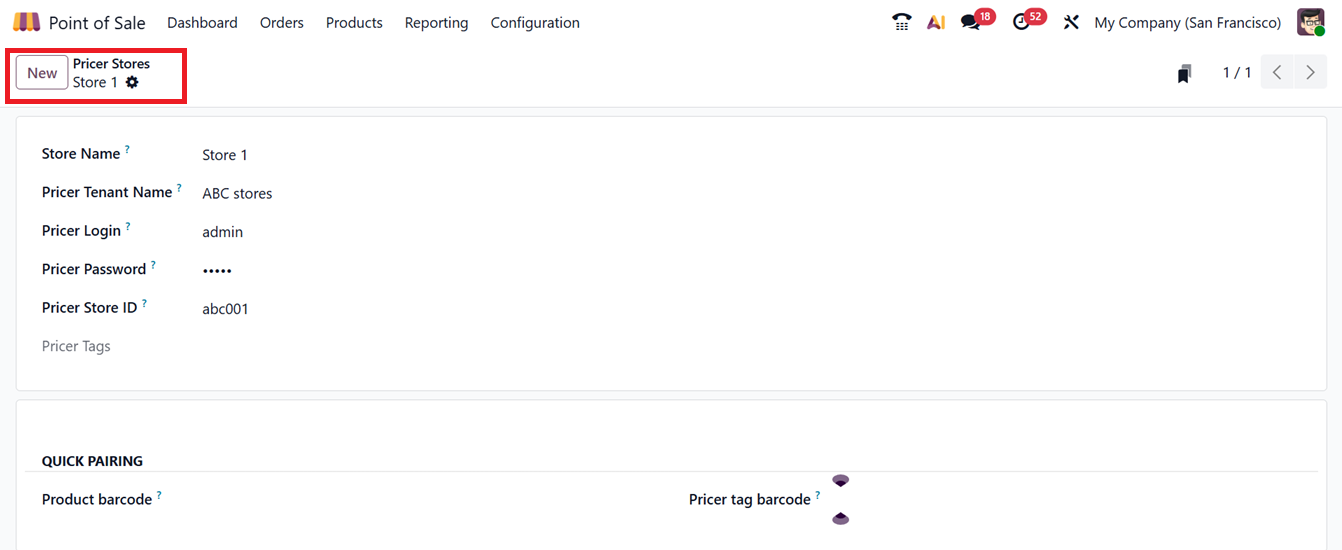Open activities clock icon with 52 badge
This screenshot has height=550, width=1342.
pos(1021,22)
